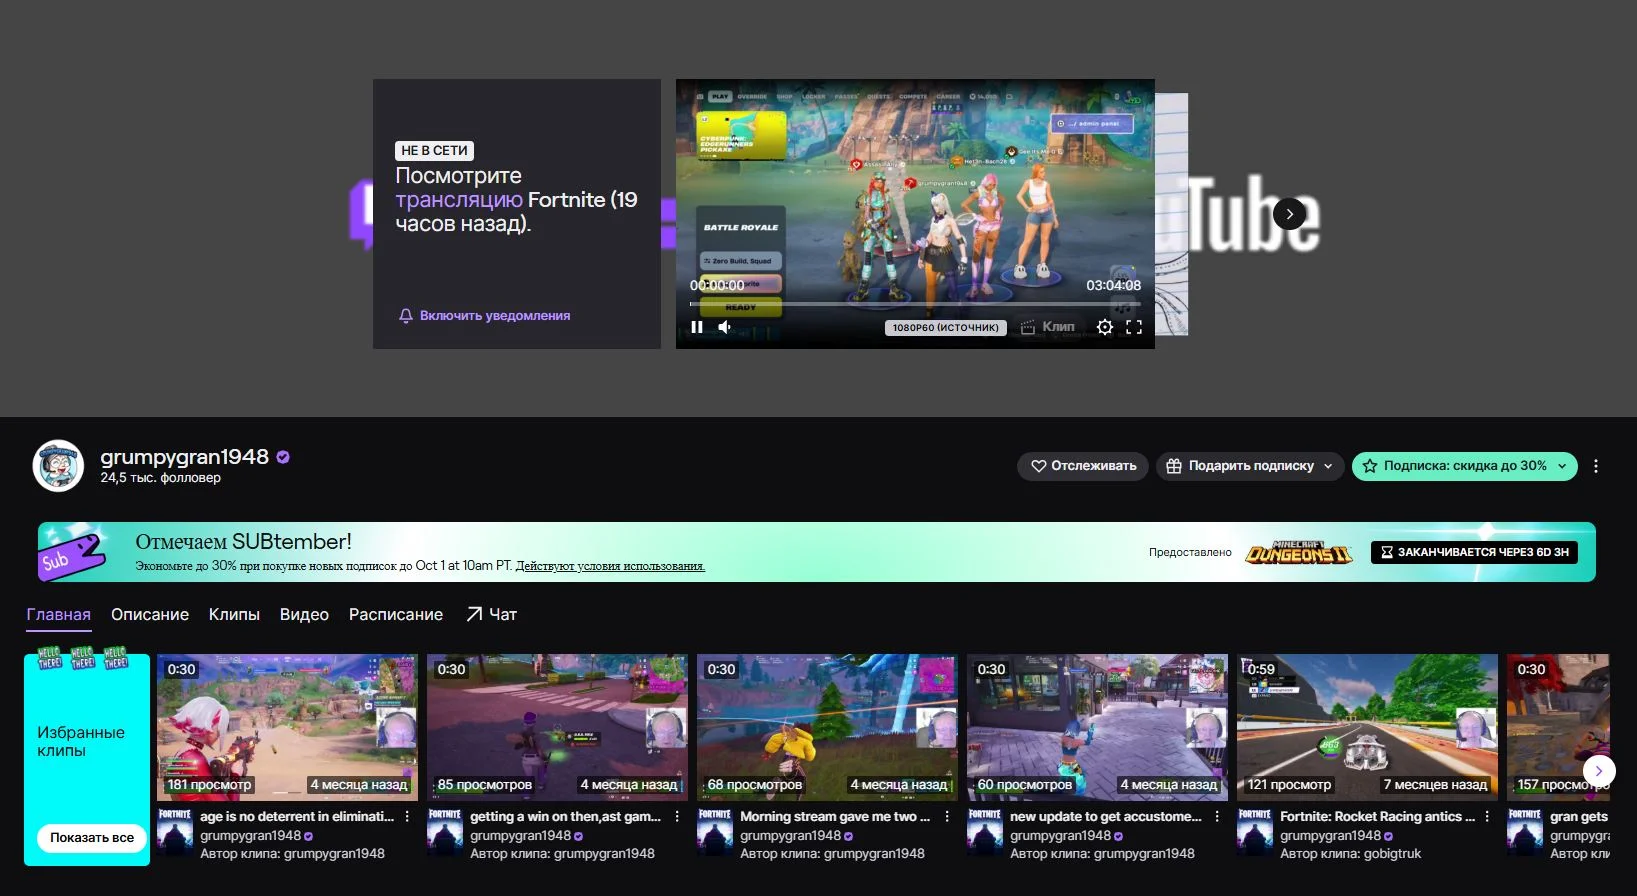
Task: Click the verified badge next to grumpygran1948
Action: point(283,457)
